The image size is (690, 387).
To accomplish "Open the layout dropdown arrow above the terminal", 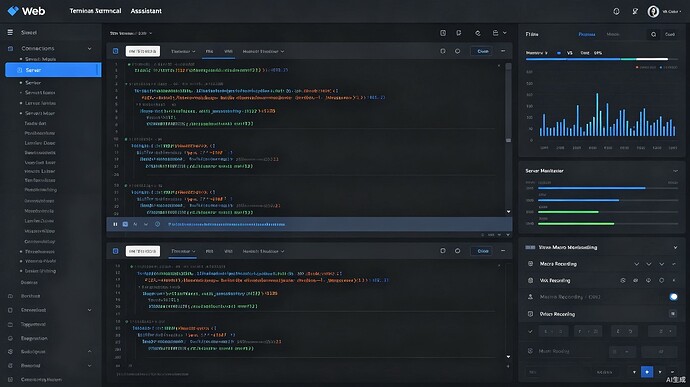I will [505, 33].
